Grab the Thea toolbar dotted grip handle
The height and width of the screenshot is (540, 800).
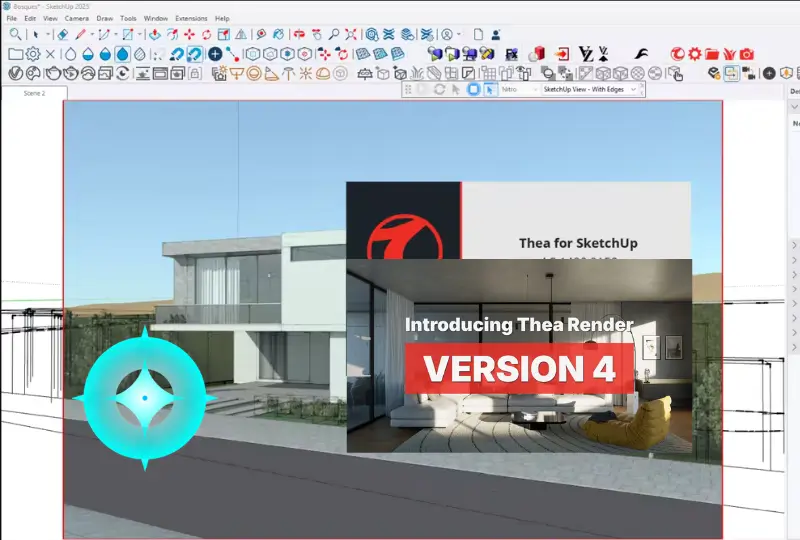point(408,90)
